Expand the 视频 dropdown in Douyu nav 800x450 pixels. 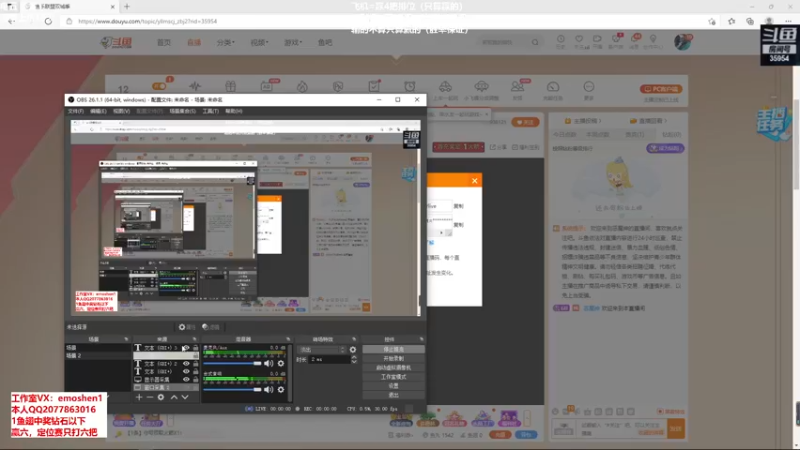[259, 42]
